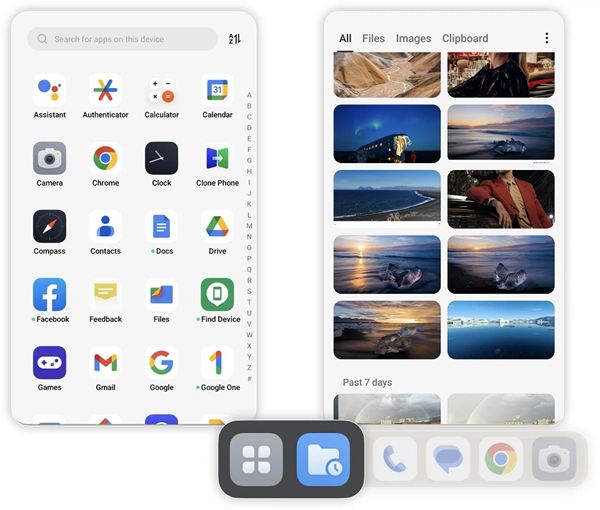Open the three-dot more options menu
This screenshot has height=510, width=600.
tap(546, 39)
